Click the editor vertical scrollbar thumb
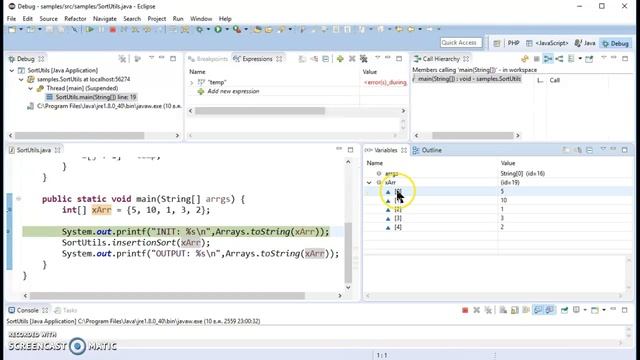640x360 pixels. 348,253
